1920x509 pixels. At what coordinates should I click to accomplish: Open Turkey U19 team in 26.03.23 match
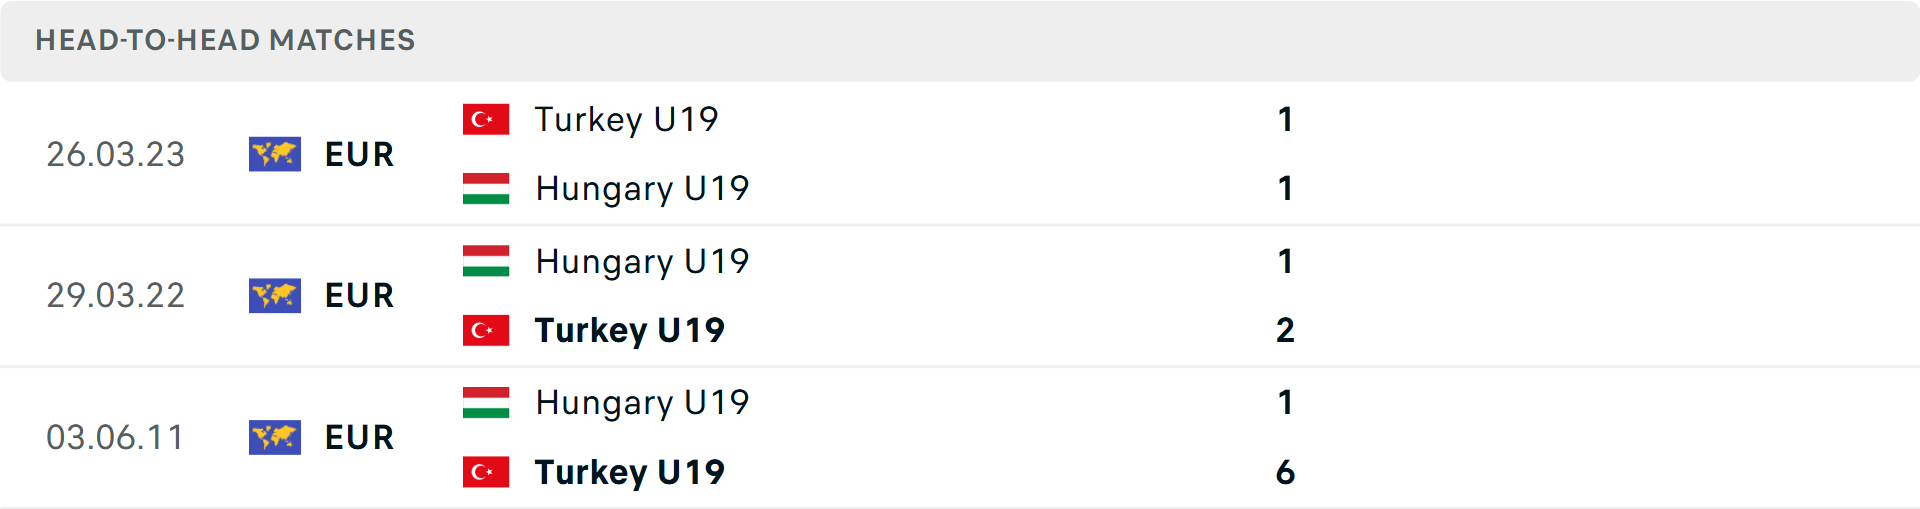point(626,120)
